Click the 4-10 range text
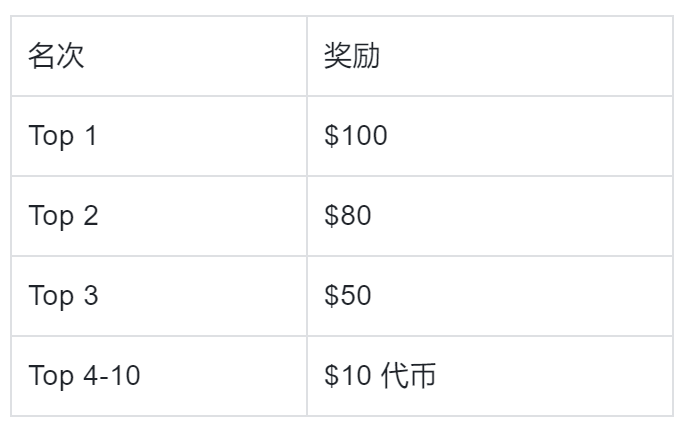Screen dimensions: 684x432 [x=111, y=376]
